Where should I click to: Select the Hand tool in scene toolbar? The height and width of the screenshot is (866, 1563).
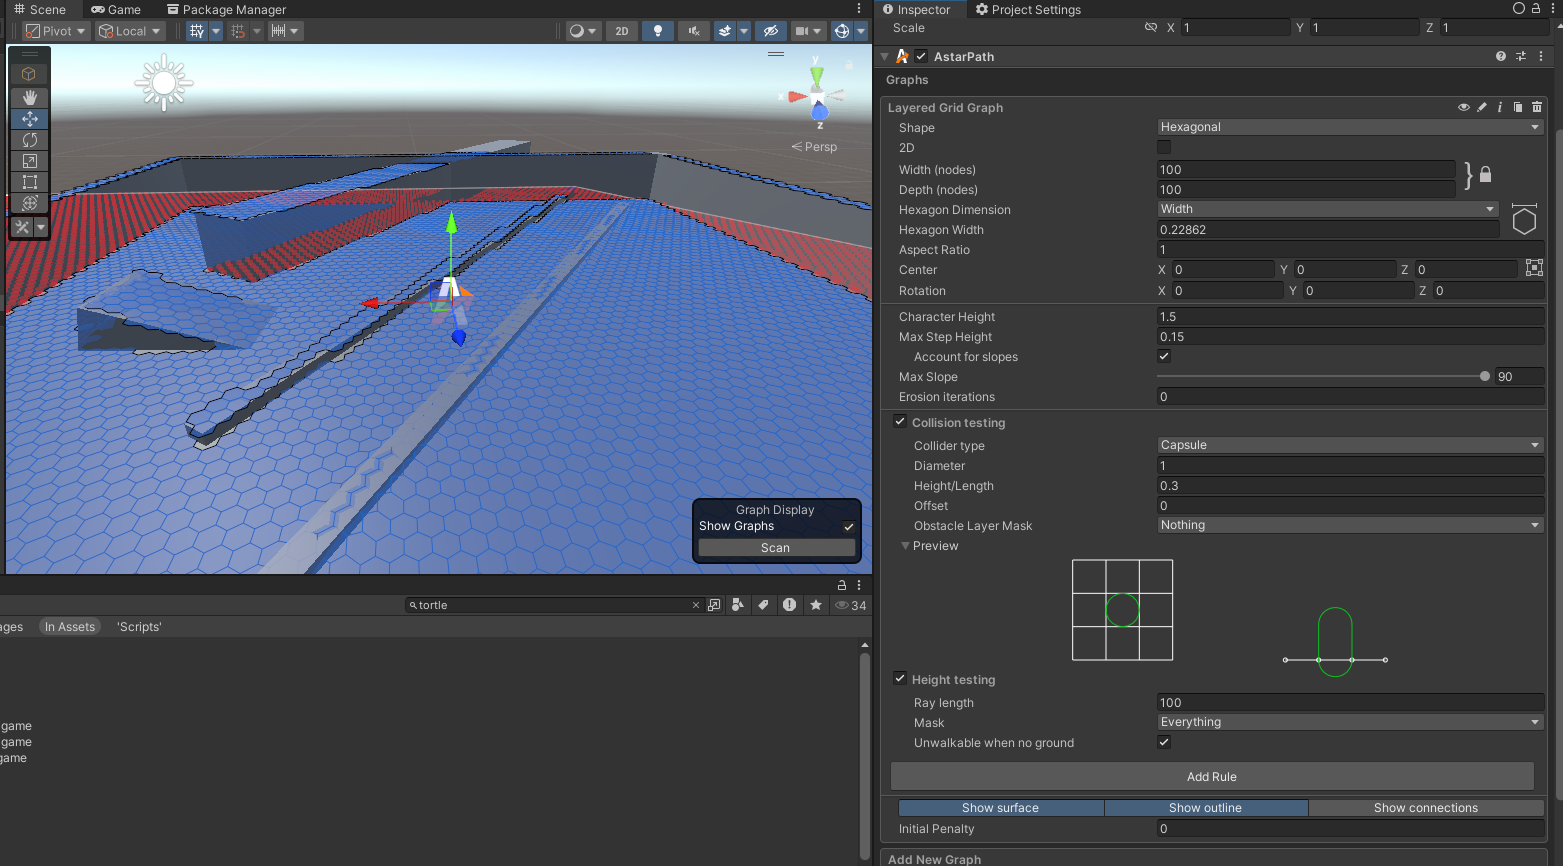coord(29,97)
